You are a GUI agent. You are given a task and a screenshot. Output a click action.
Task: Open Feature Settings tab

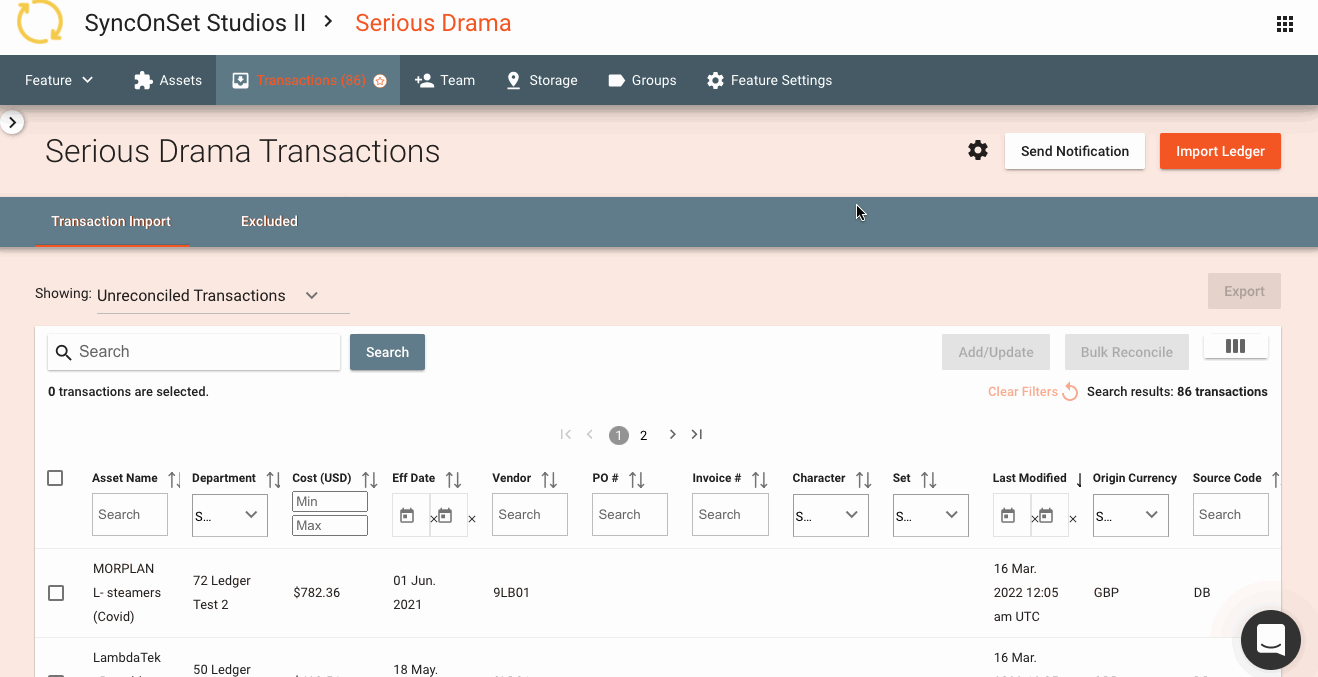pyautogui.click(x=769, y=80)
